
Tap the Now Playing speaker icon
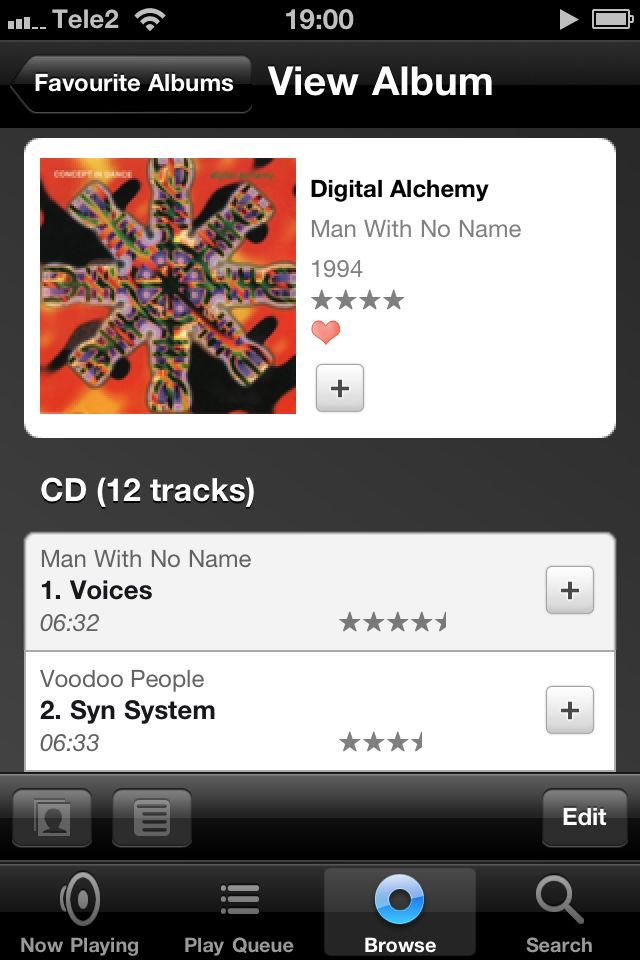tap(80, 899)
